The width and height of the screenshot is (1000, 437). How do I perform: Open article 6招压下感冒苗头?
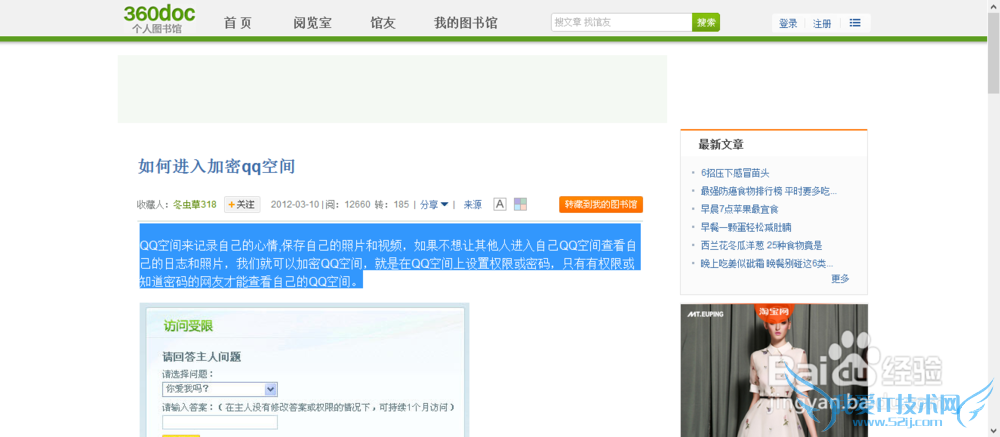[x=735, y=173]
